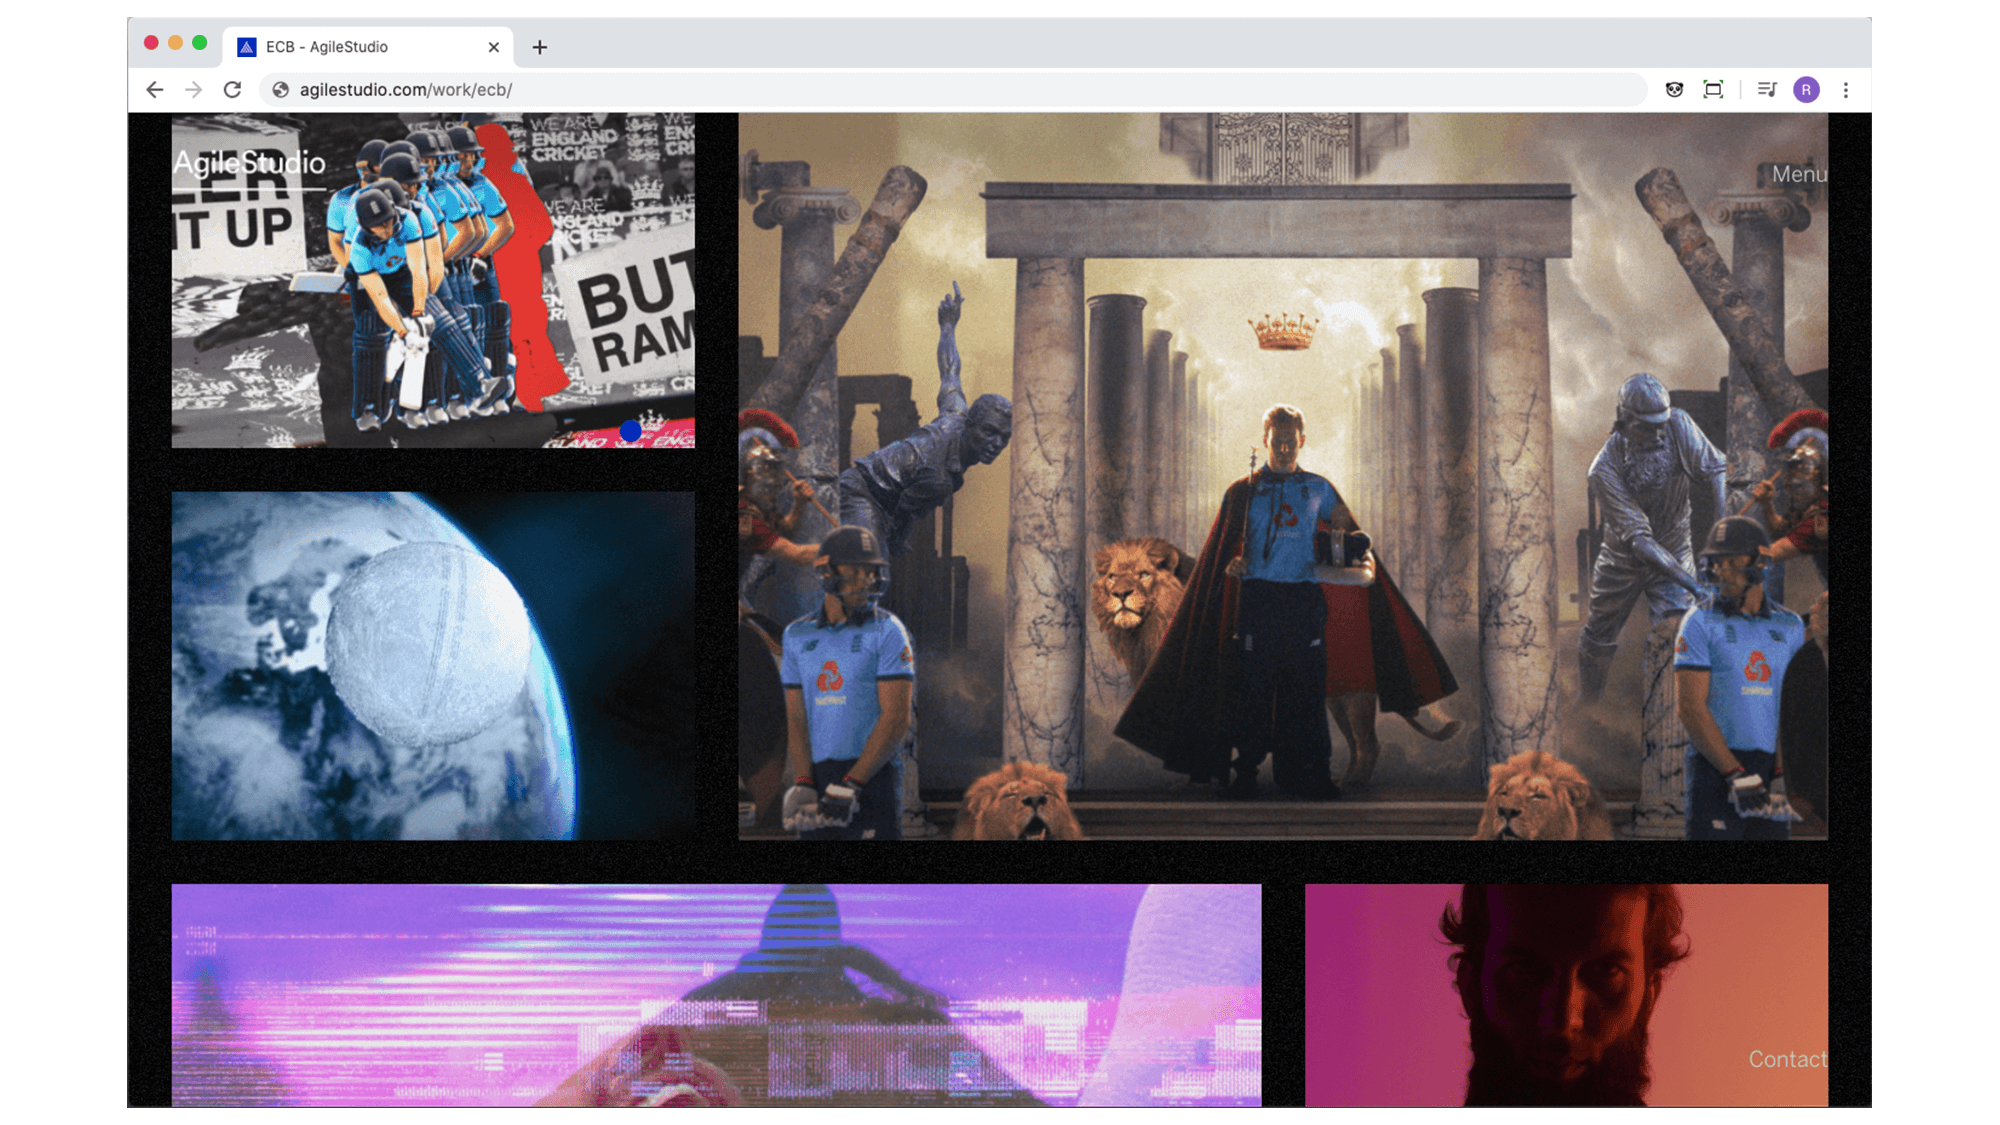This screenshot has height=1125, width=2000.
Task: Close the ECB - AgileStudio tab
Action: coord(494,47)
